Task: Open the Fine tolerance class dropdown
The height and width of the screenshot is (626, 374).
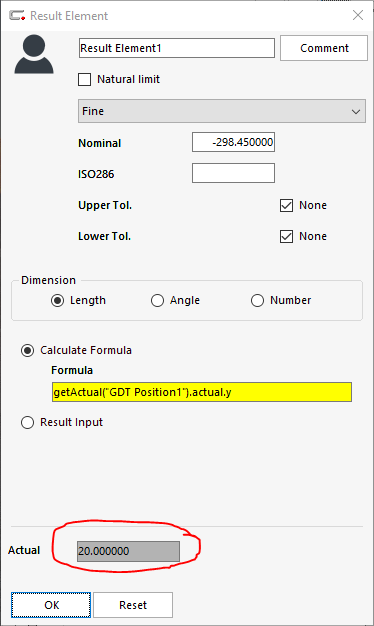Action: click(222, 111)
